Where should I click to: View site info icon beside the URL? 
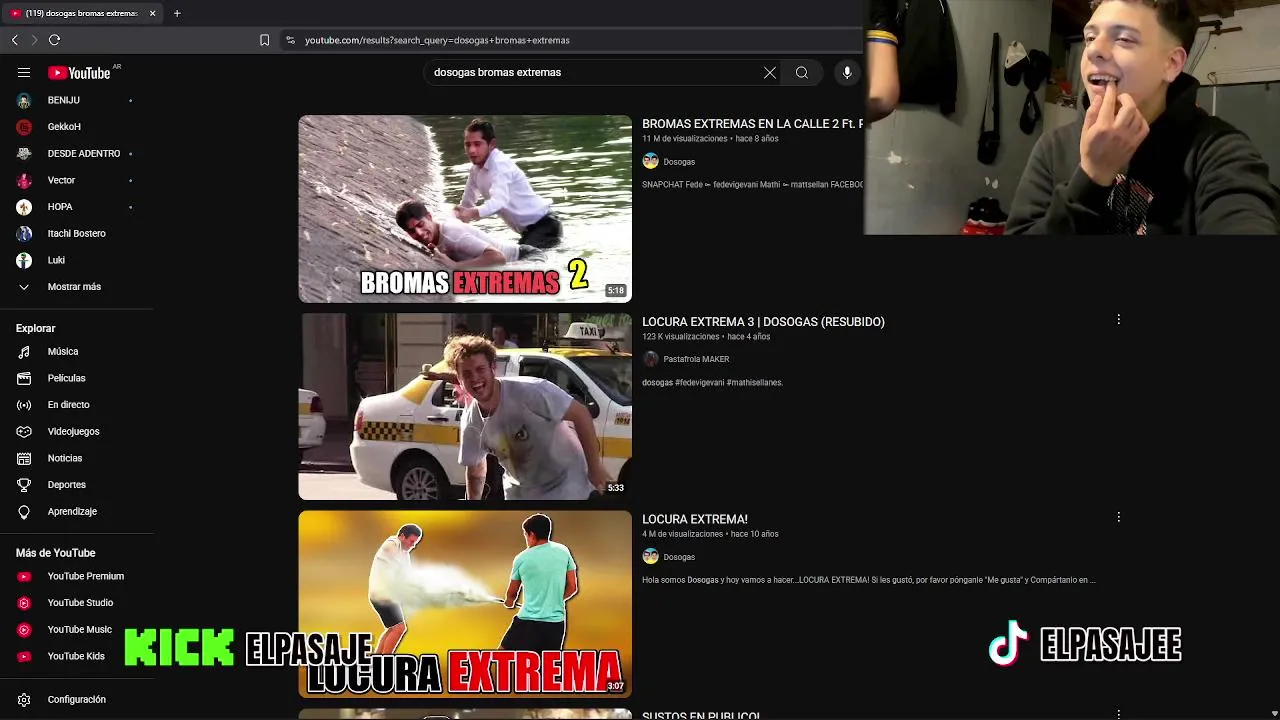click(290, 40)
